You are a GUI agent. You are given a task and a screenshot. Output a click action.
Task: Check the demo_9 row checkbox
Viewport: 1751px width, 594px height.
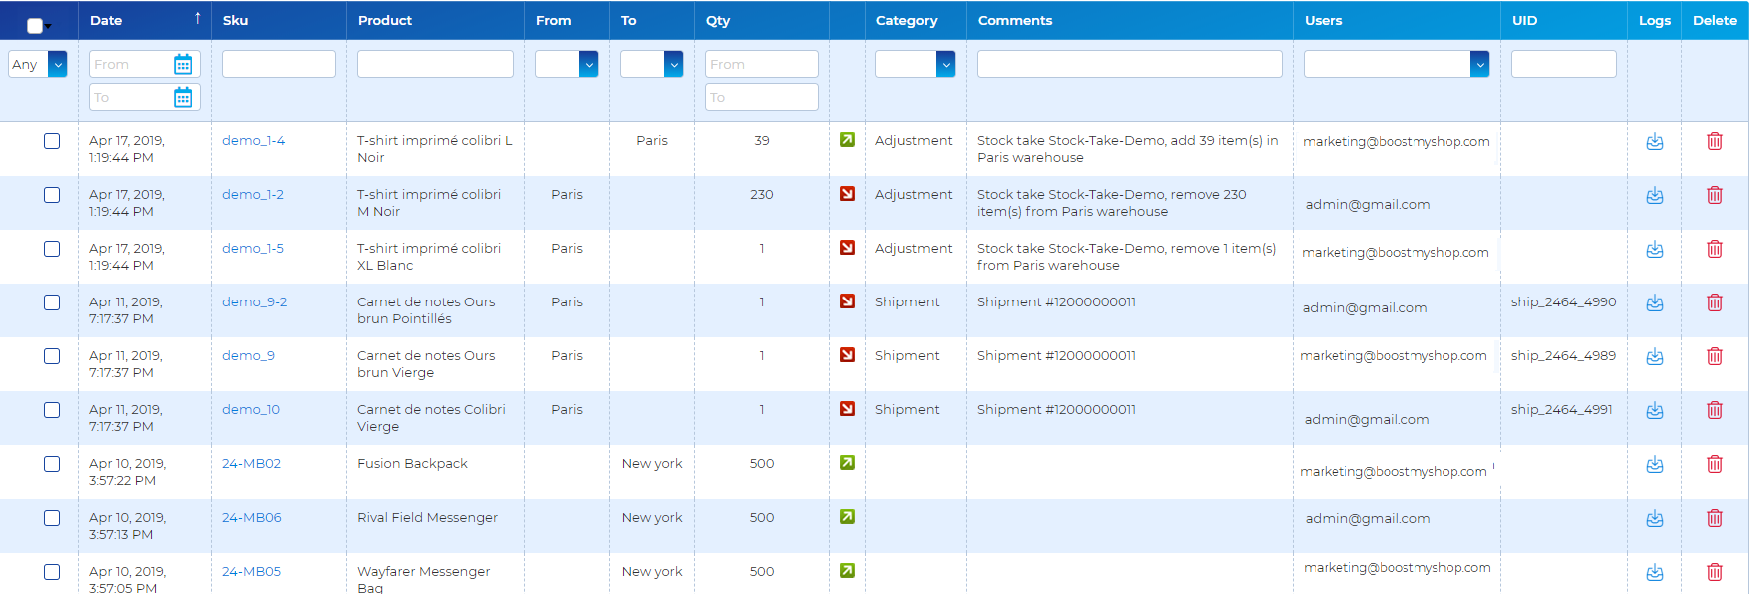(52, 356)
